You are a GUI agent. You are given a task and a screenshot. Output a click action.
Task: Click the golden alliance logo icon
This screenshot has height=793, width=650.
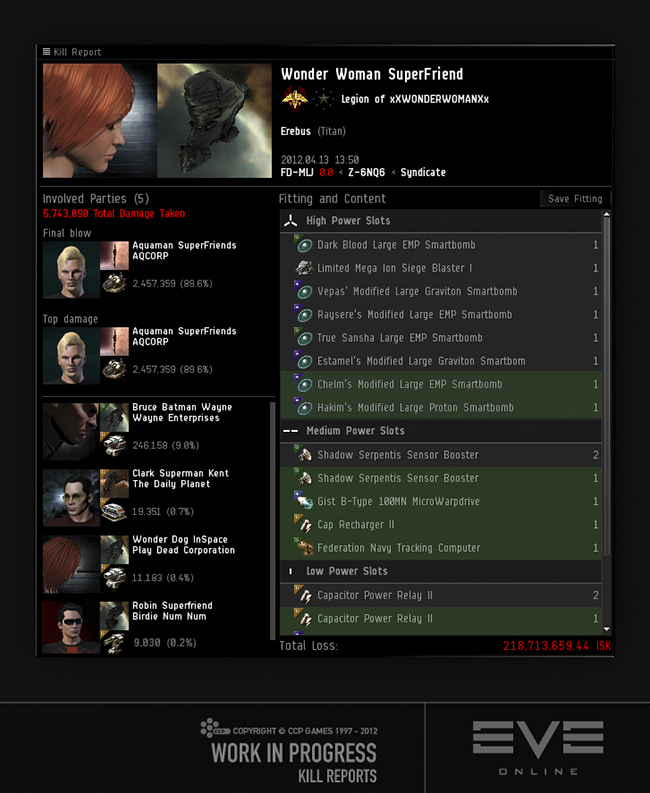(x=294, y=99)
